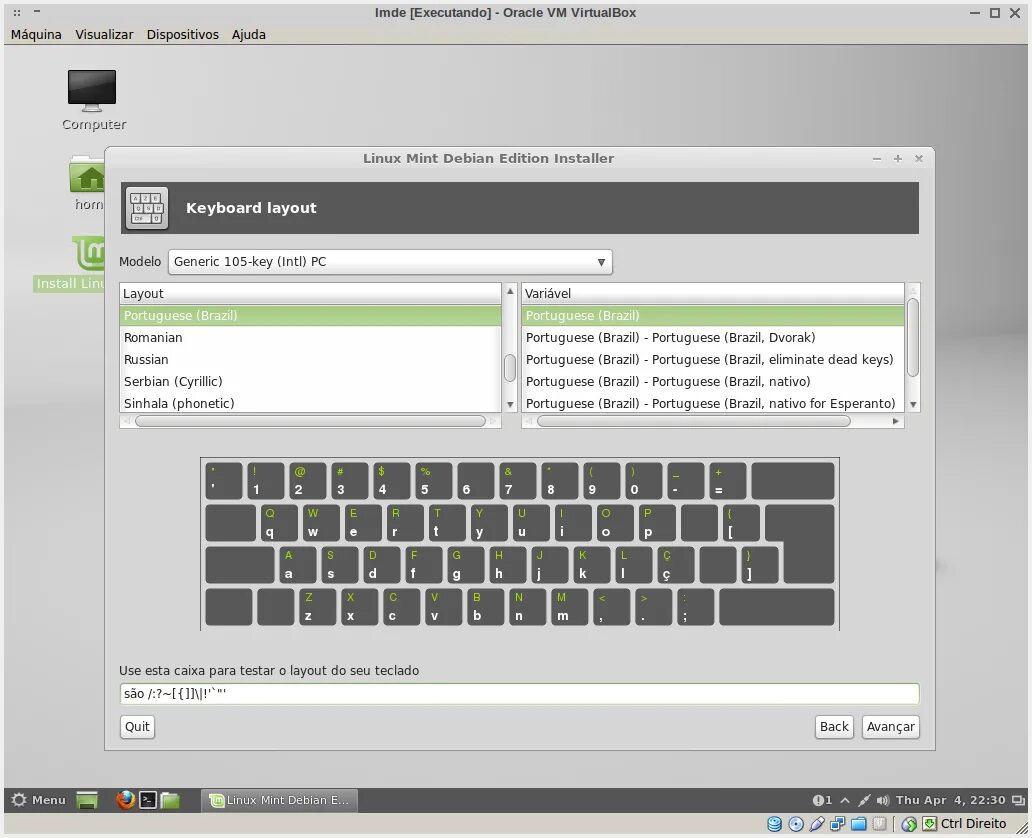1032x838 pixels.
Task: Click the Layout list horizontal scrollbar
Action: coord(310,421)
